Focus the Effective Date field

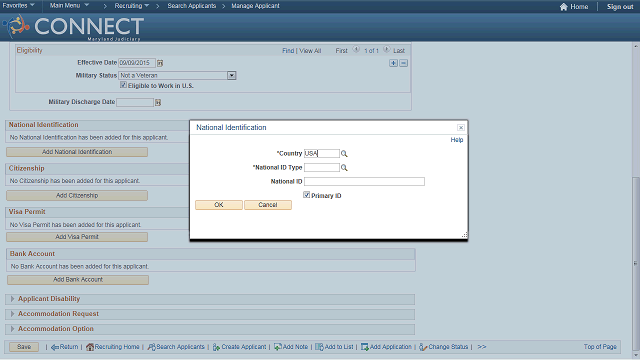click(x=137, y=63)
